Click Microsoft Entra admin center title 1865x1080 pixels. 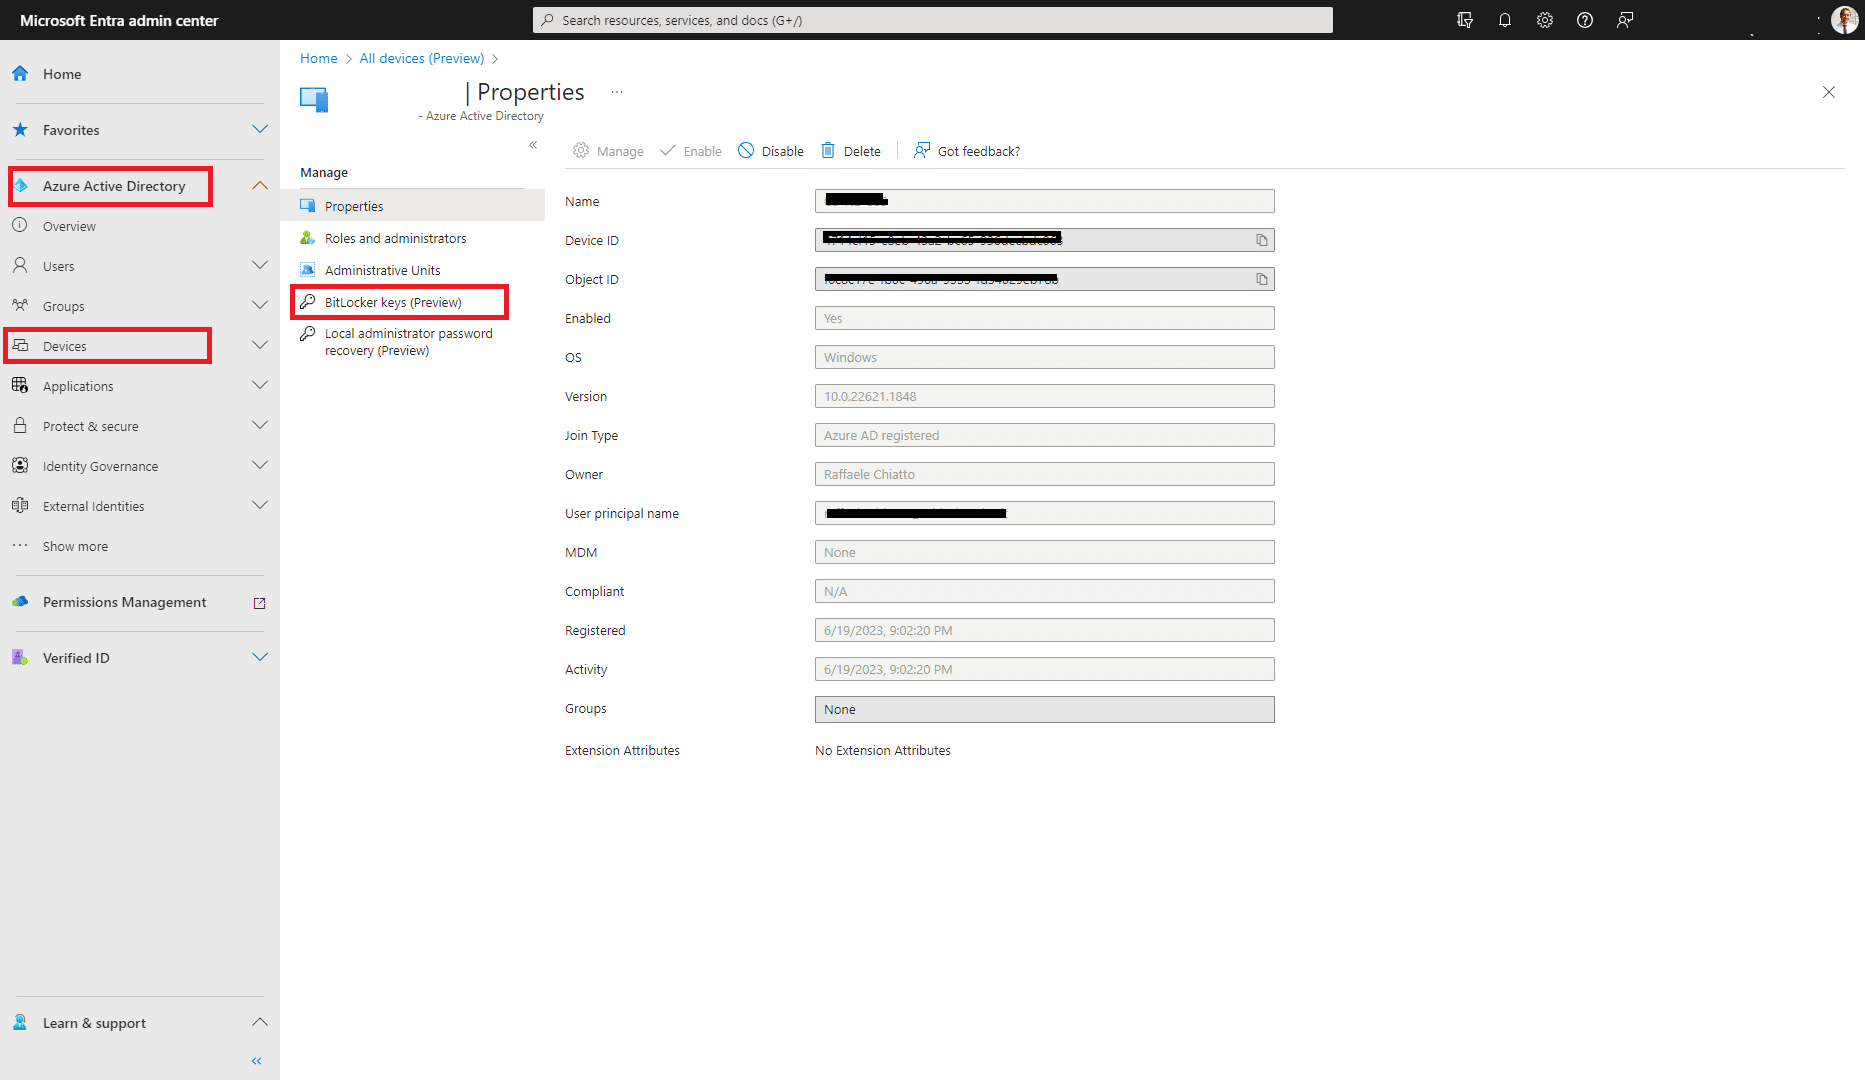119,21
